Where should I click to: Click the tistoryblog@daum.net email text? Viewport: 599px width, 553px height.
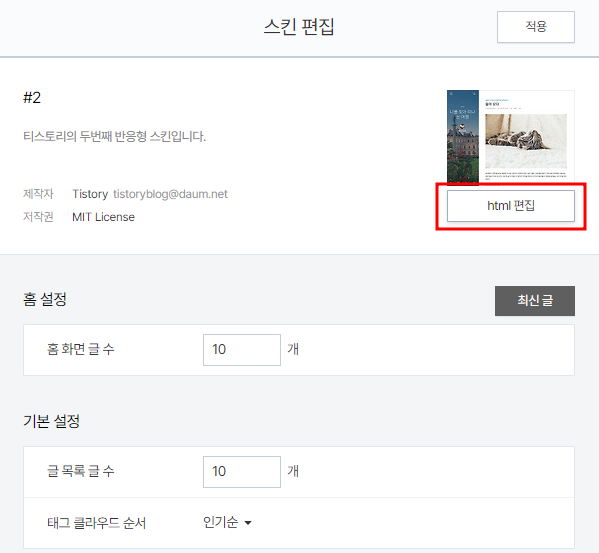(x=170, y=194)
